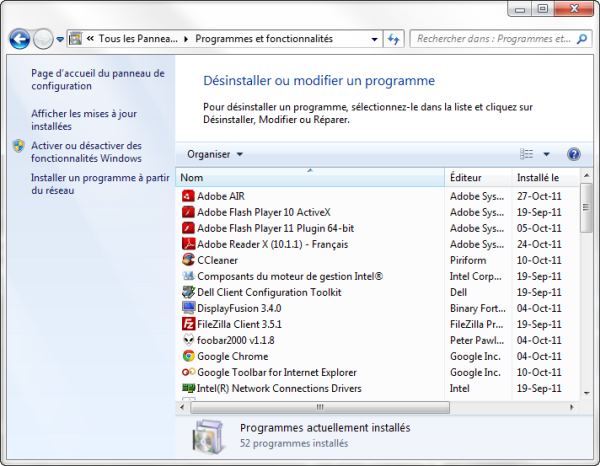
Task: Click the Binary Fort... publisher cell
Action: click(x=478, y=308)
